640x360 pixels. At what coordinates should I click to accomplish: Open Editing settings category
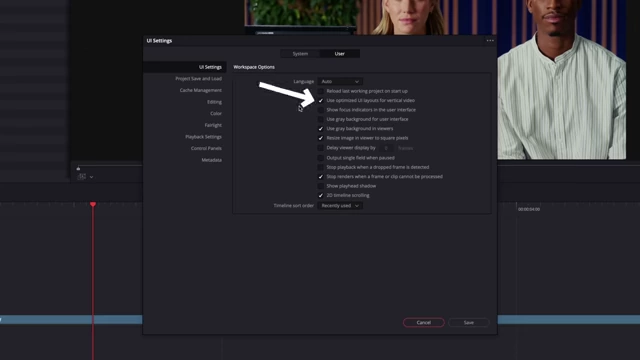214,102
